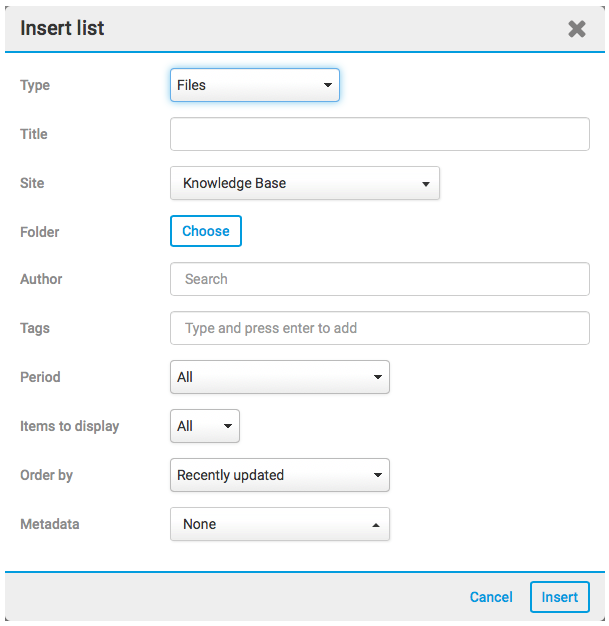Screen dimensions: 609x626
Task: Click the Title text field
Action: [x=380, y=134]
